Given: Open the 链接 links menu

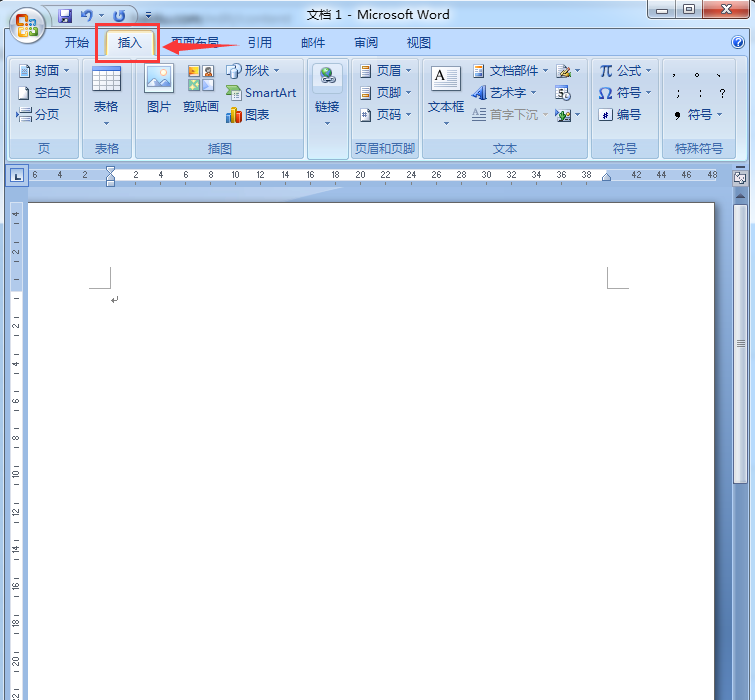Looking at the screenshot, I should [327, 96].
